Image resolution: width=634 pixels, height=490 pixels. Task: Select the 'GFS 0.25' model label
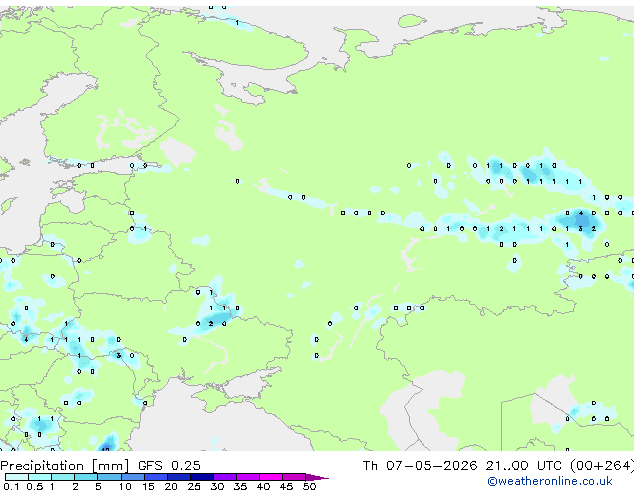pyautogui.click(x=169, y=466)
